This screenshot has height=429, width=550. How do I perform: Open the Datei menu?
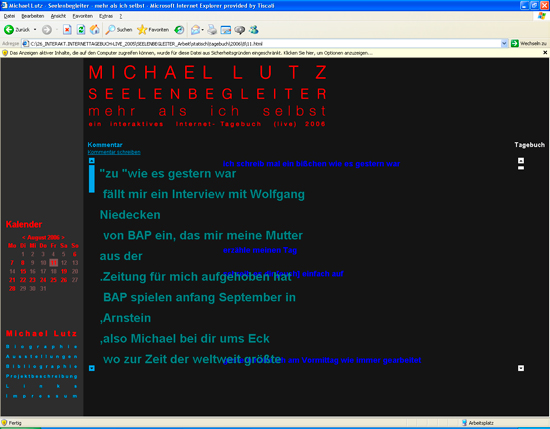9,16
